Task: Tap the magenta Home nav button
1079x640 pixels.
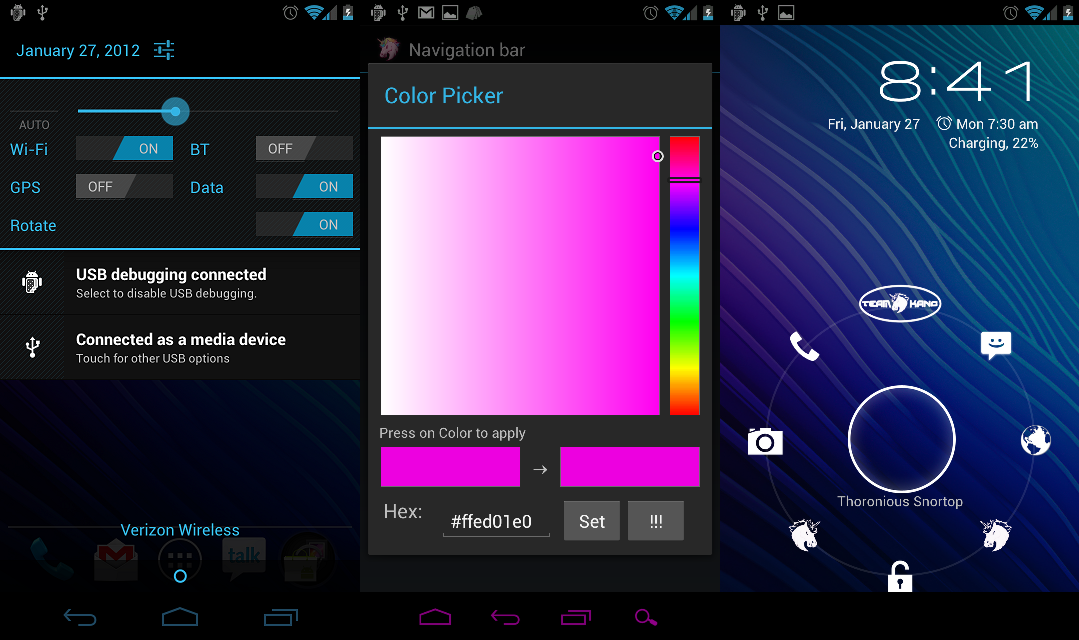Action: click(435, 617)
